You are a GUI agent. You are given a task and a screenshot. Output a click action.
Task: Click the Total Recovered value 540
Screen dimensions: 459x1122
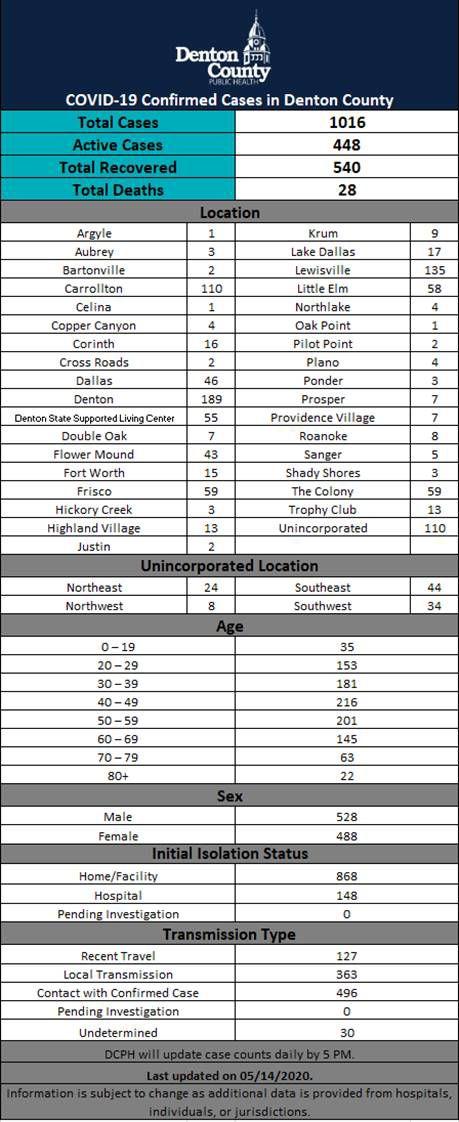tap(347, 167)
